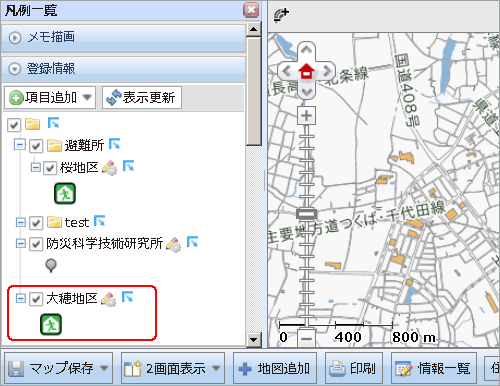Open the マップ保存 dropdown arrow

(104, 368)
